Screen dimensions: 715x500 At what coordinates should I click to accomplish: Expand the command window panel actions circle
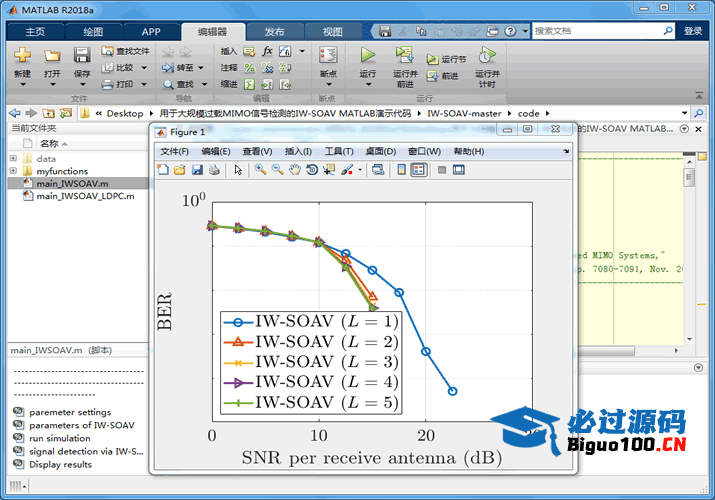click(698, 367)
